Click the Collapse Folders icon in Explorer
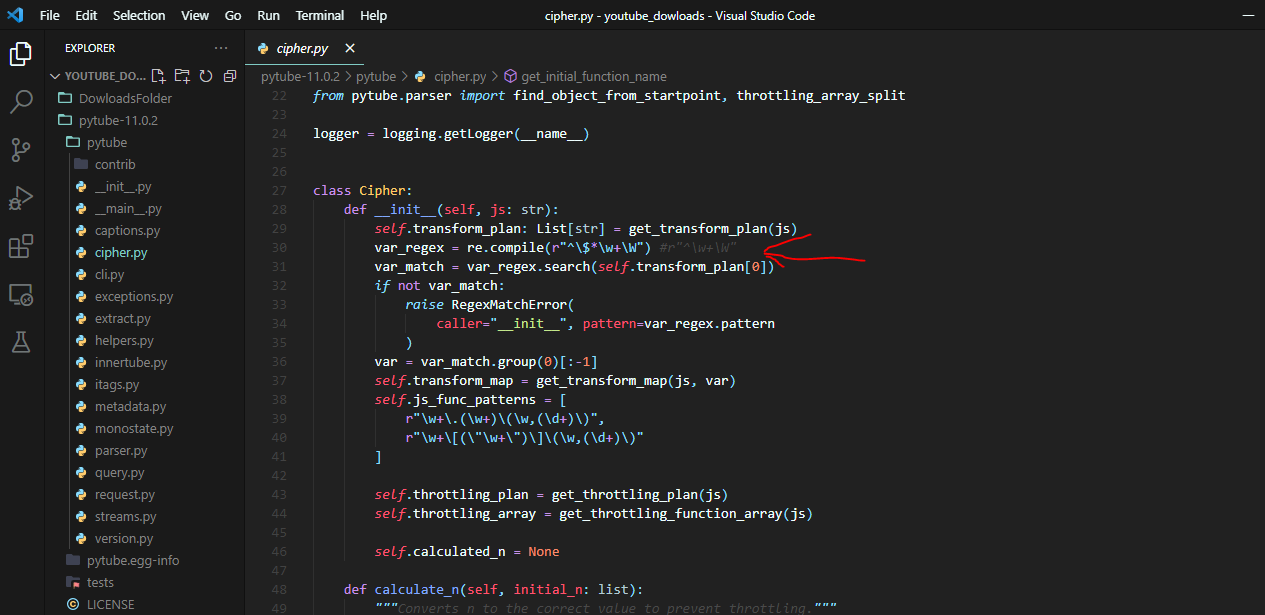 (x=229, y=75)
